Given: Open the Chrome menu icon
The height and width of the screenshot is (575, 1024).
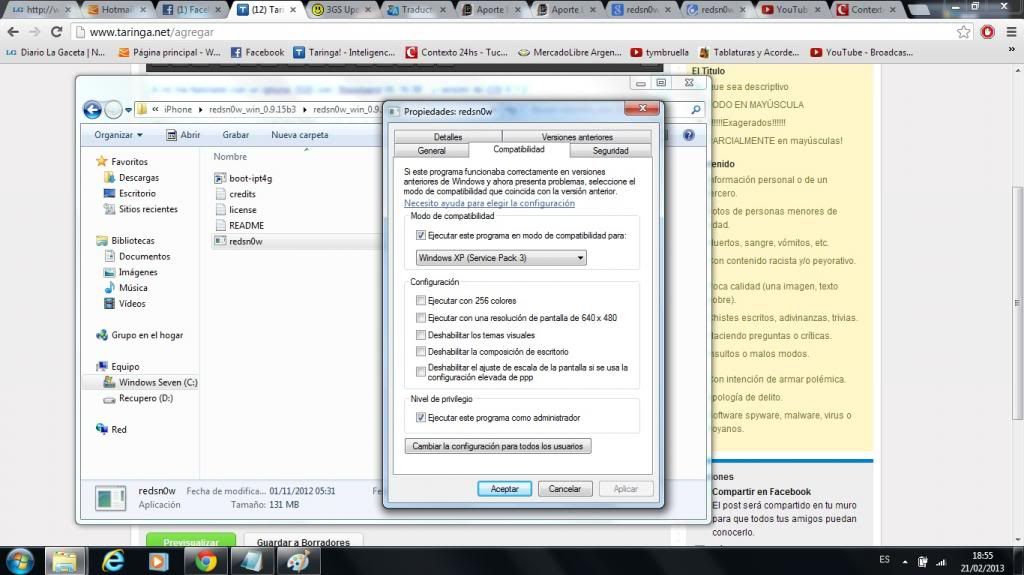Looking at the screenshot, I should click(1011, 31).
